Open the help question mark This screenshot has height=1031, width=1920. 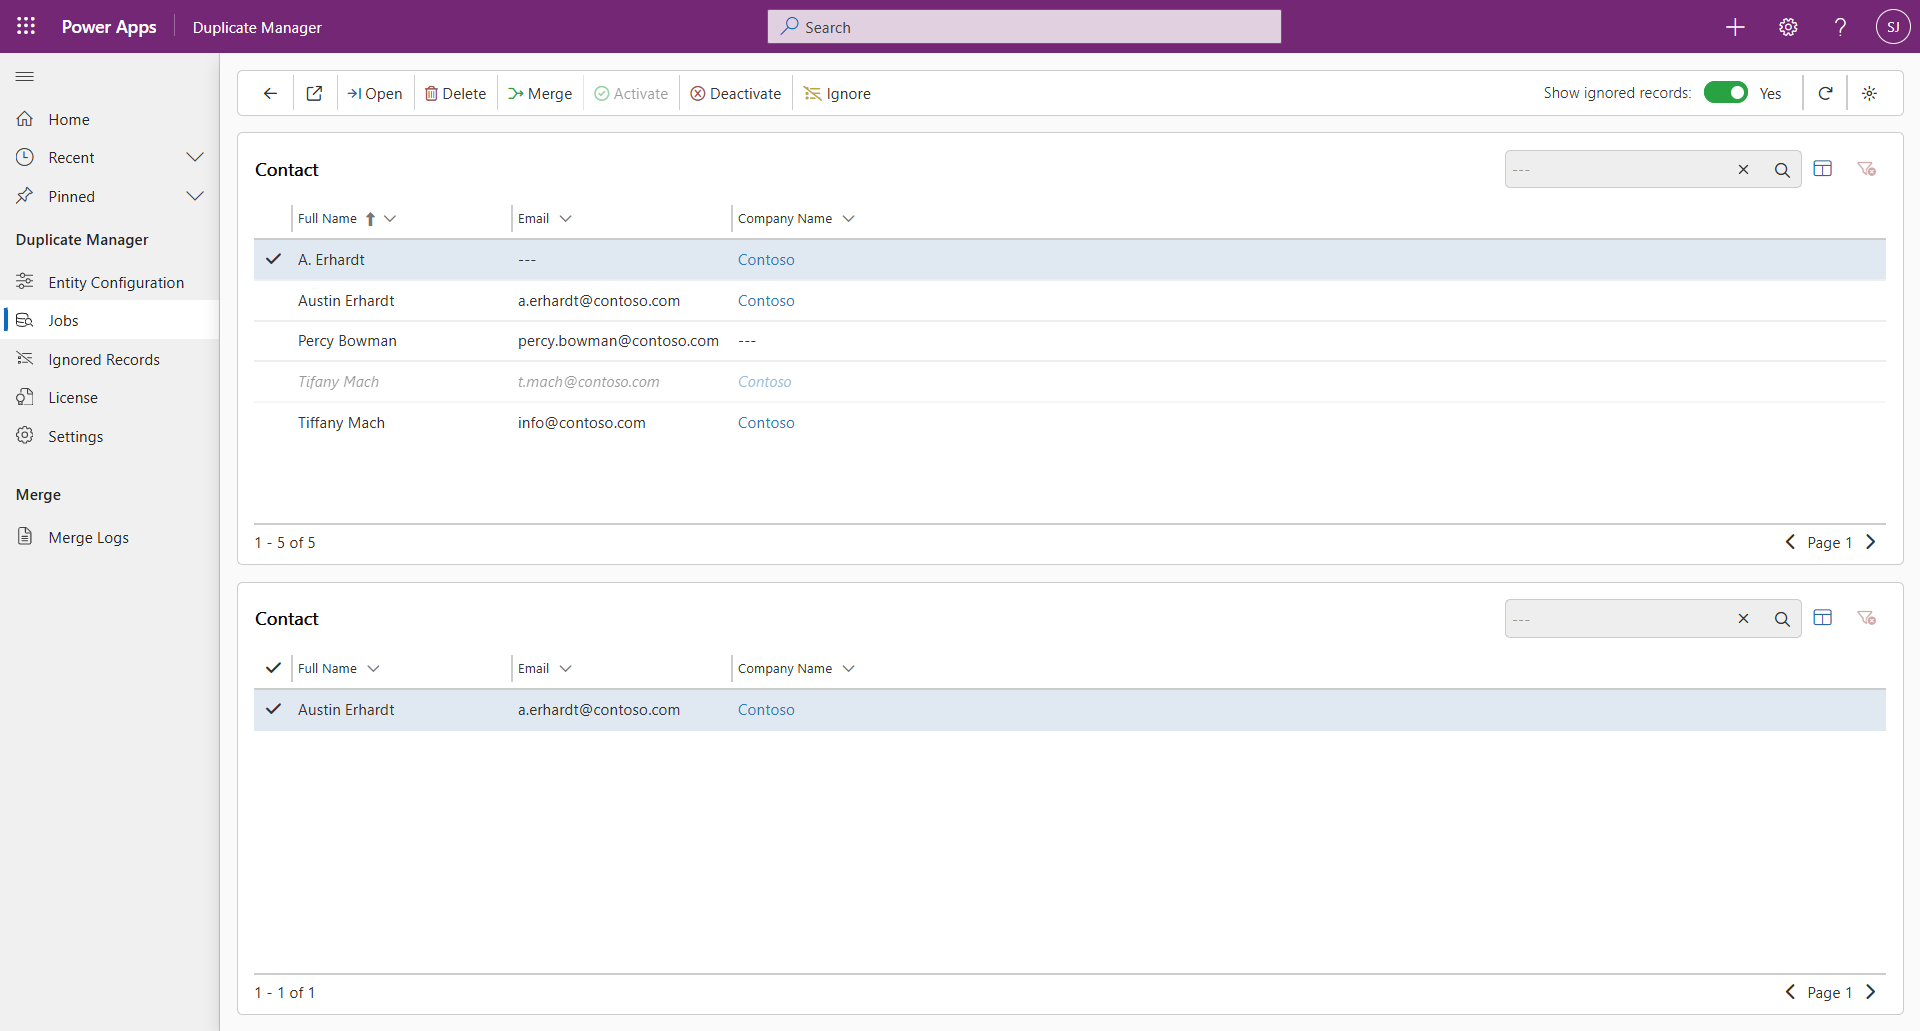click(x=1840, y=27)
